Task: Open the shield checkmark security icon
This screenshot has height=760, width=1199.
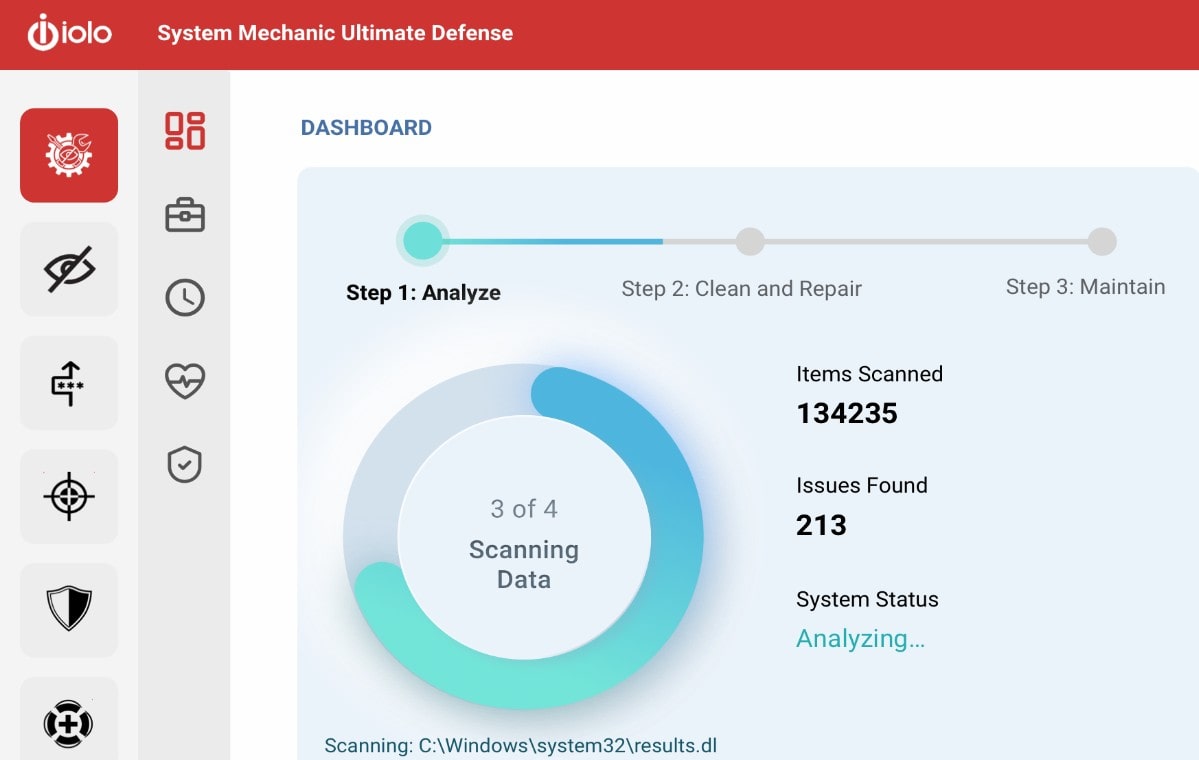Action: coord(184,464)
